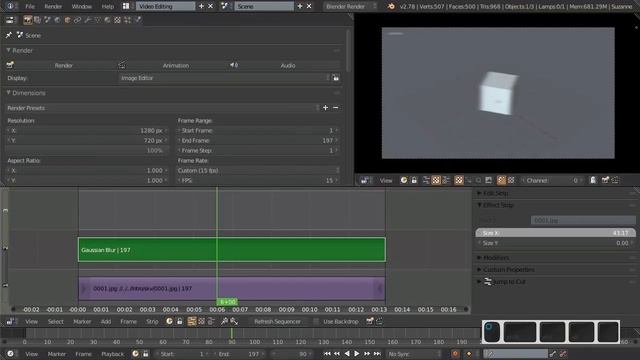The image size is (640, 360).
Task: Click the Size X slider field
Action: coord(556,233)
